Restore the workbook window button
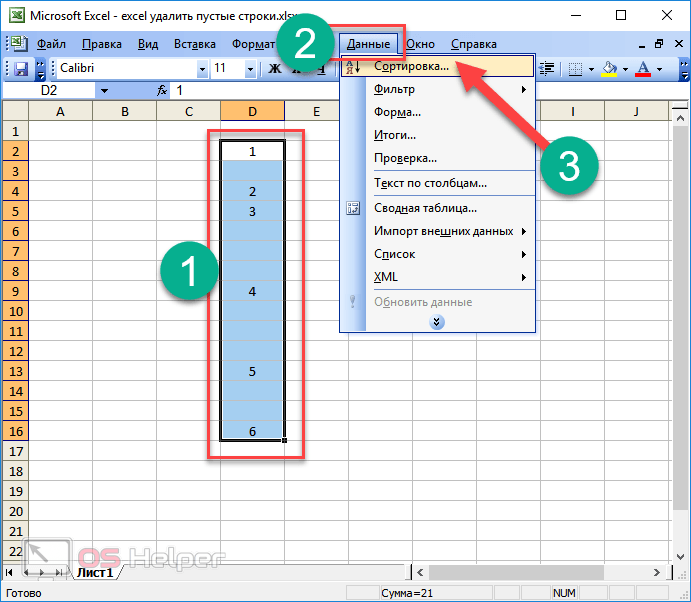 pos(659,44)
